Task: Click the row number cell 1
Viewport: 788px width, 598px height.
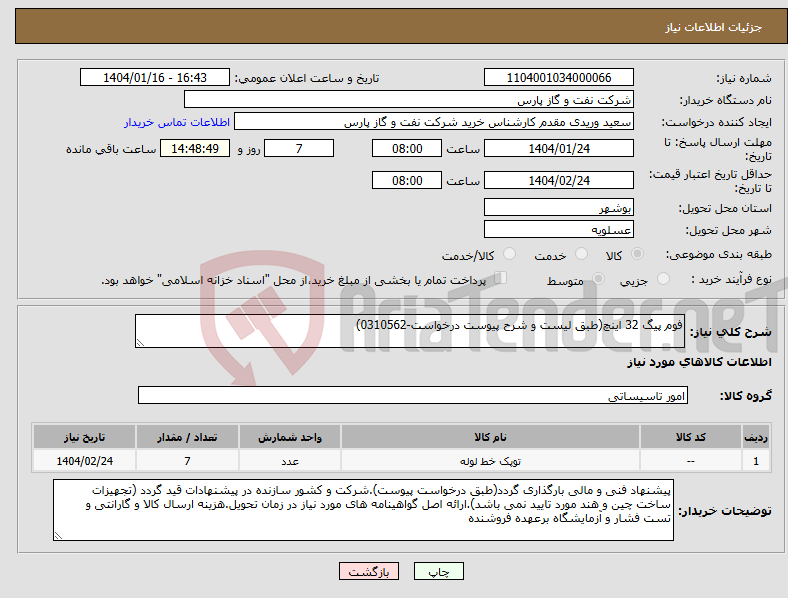Action: tap(756, 461)
